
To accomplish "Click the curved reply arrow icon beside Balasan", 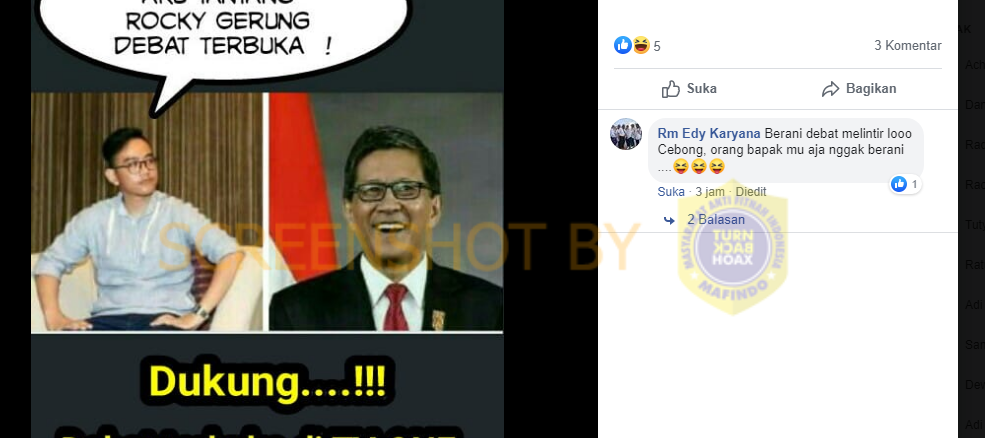I will 669,221.
